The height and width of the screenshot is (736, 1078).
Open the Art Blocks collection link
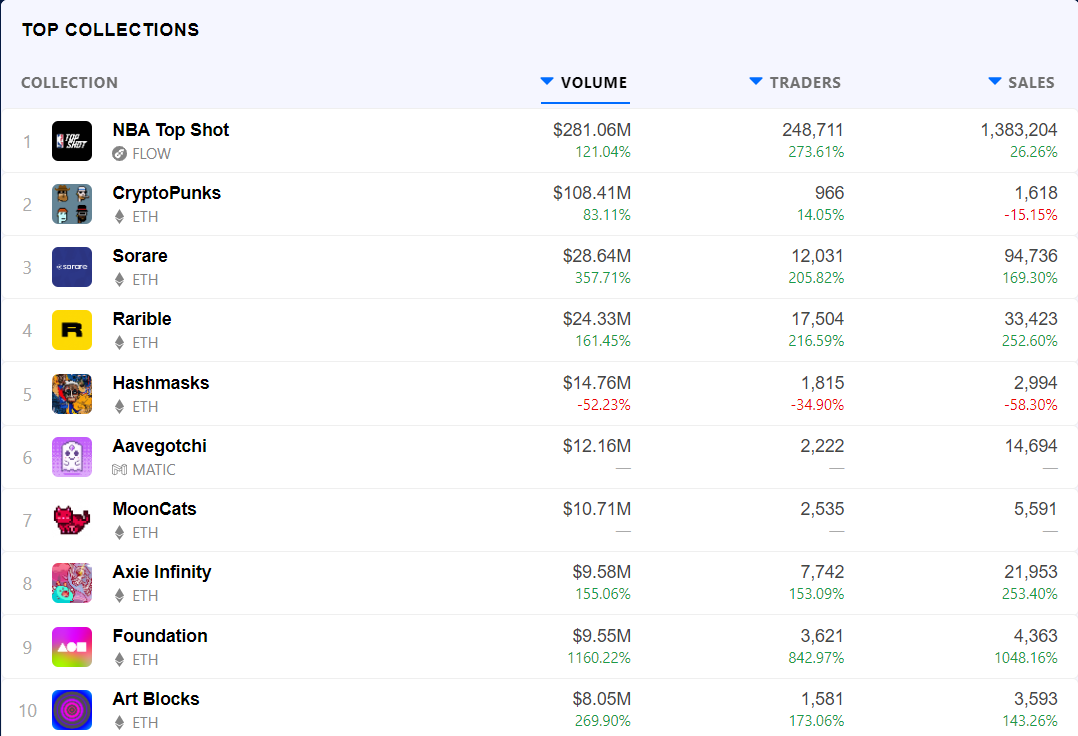[x=156, y=699]
